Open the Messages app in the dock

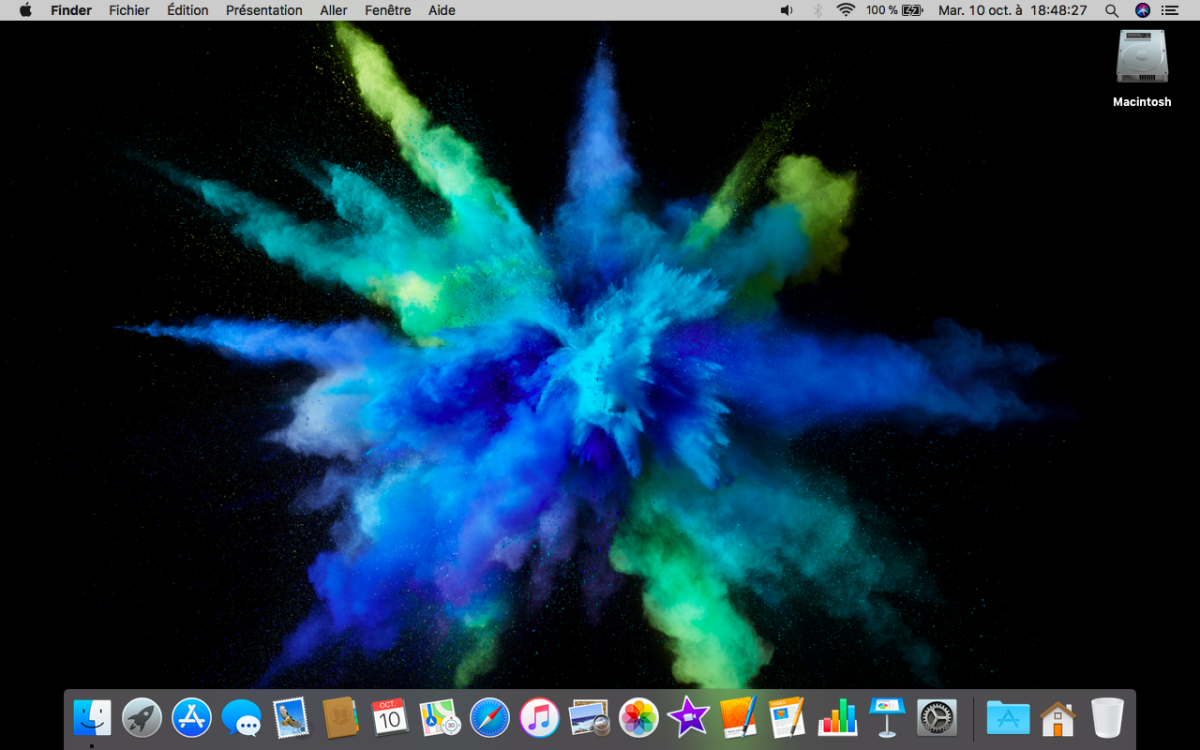[x=241, y=717]
